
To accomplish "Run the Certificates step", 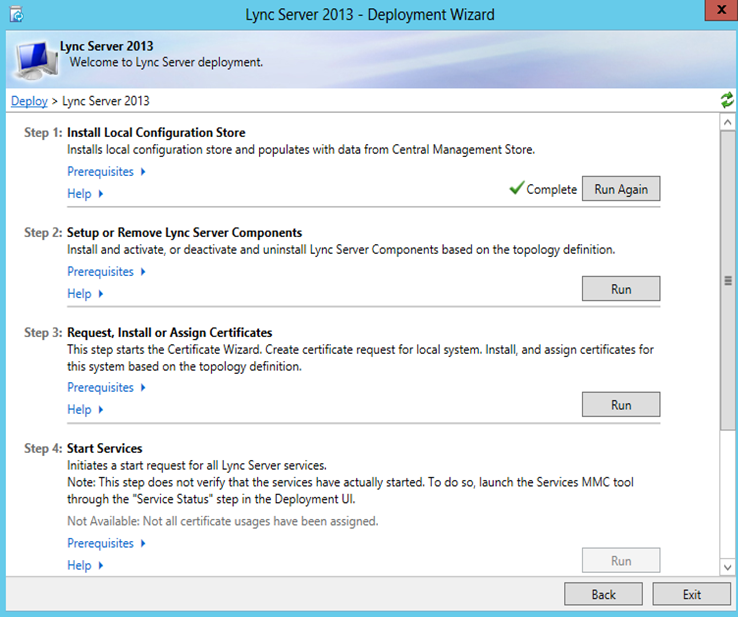I will (x=621, y=404).
